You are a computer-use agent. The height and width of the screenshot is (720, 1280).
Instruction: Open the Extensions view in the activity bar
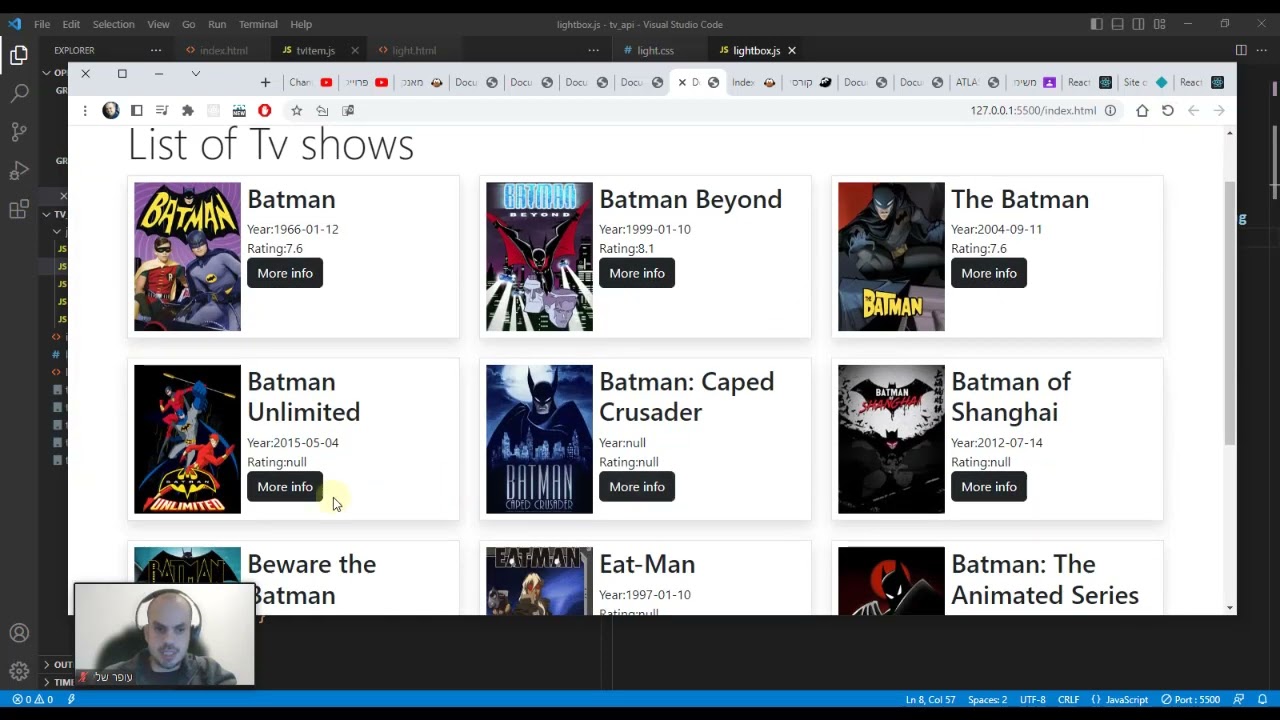pyautogui.click(x=19, y=209)
